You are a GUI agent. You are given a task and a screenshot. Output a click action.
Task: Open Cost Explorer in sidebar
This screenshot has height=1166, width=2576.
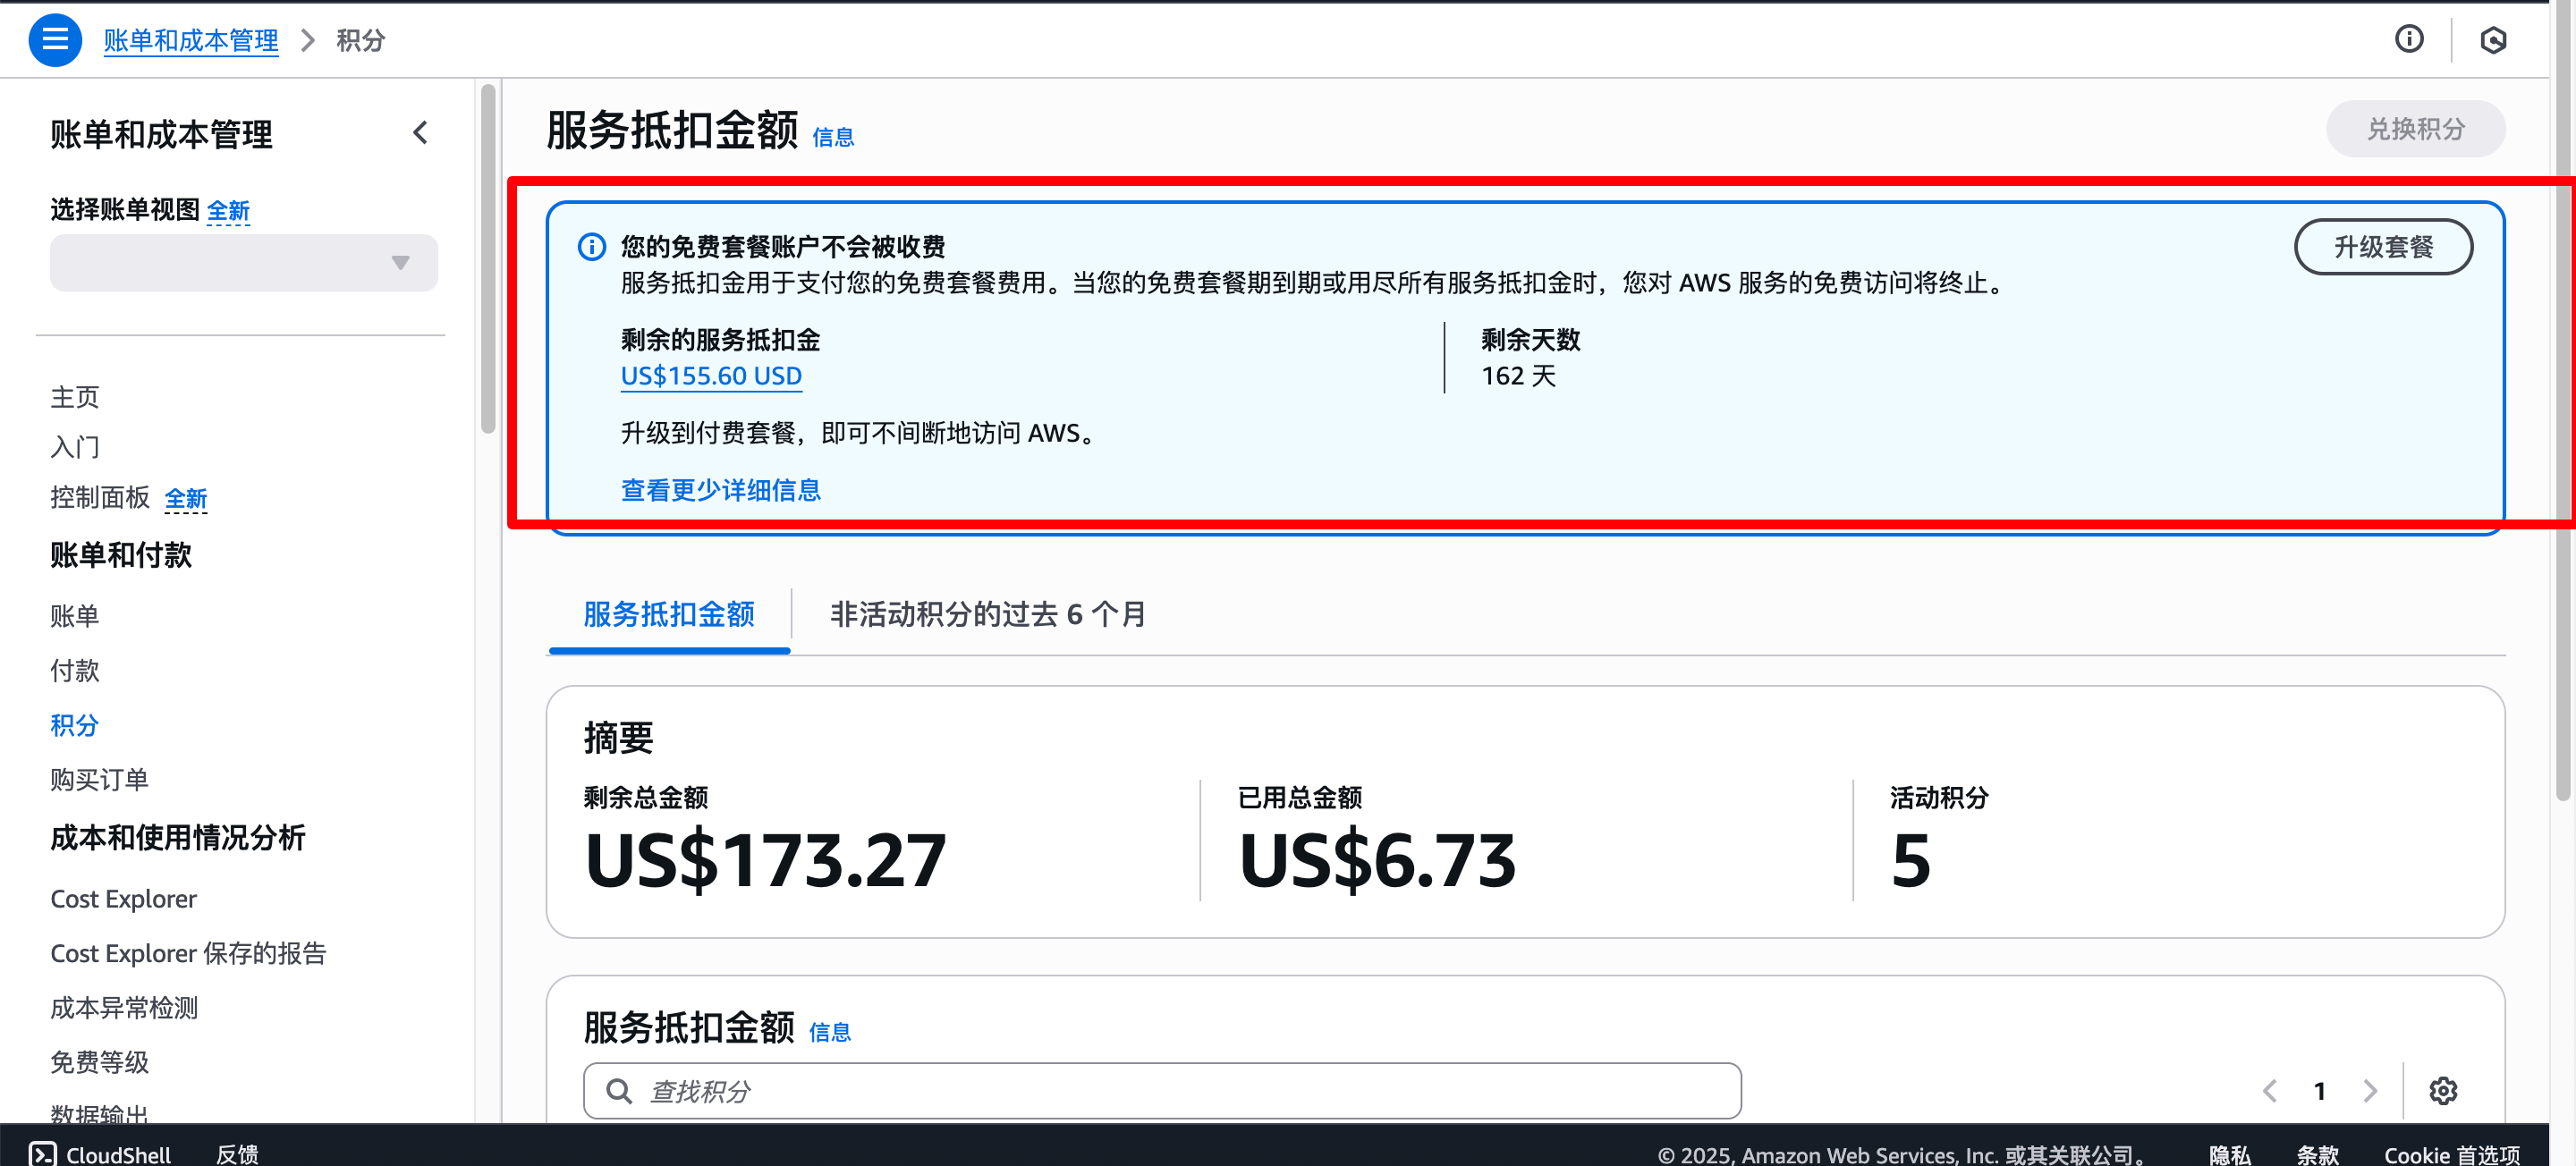tap(124, 898)
